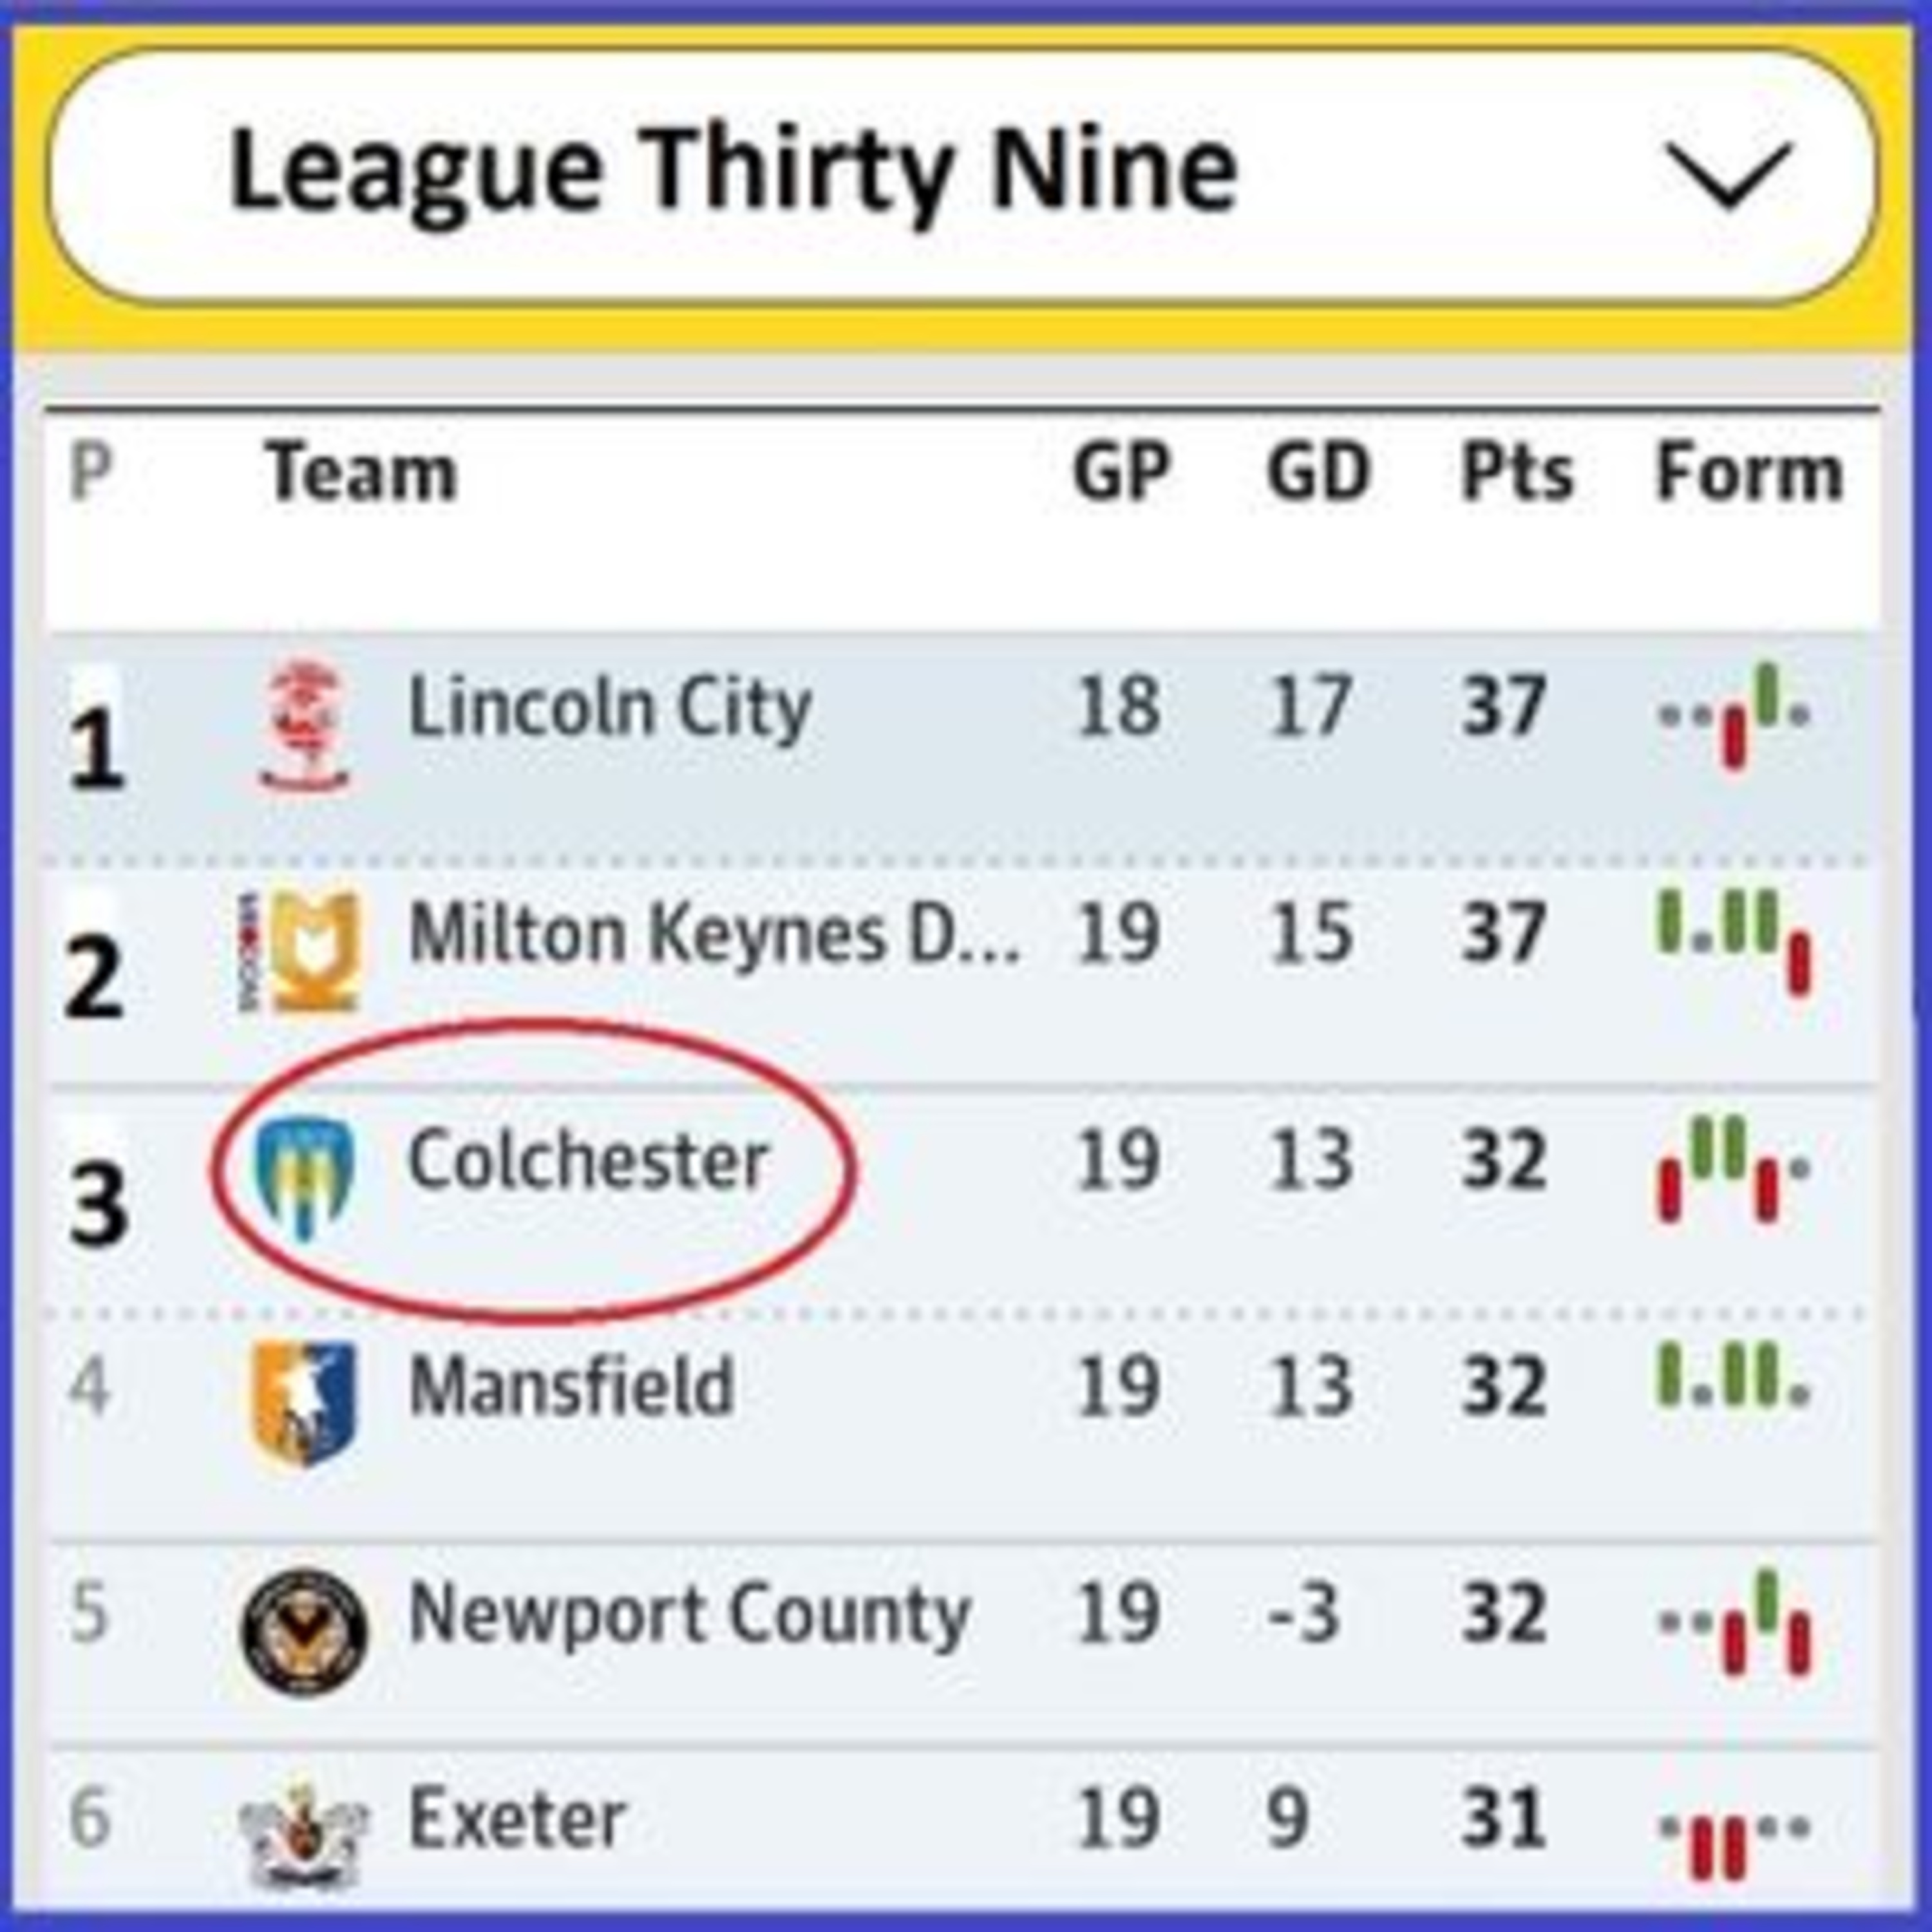The width and height of the screenshot is (1932, 1932).
Task: Click the Colchester club crest
Action: [304, 1179]
